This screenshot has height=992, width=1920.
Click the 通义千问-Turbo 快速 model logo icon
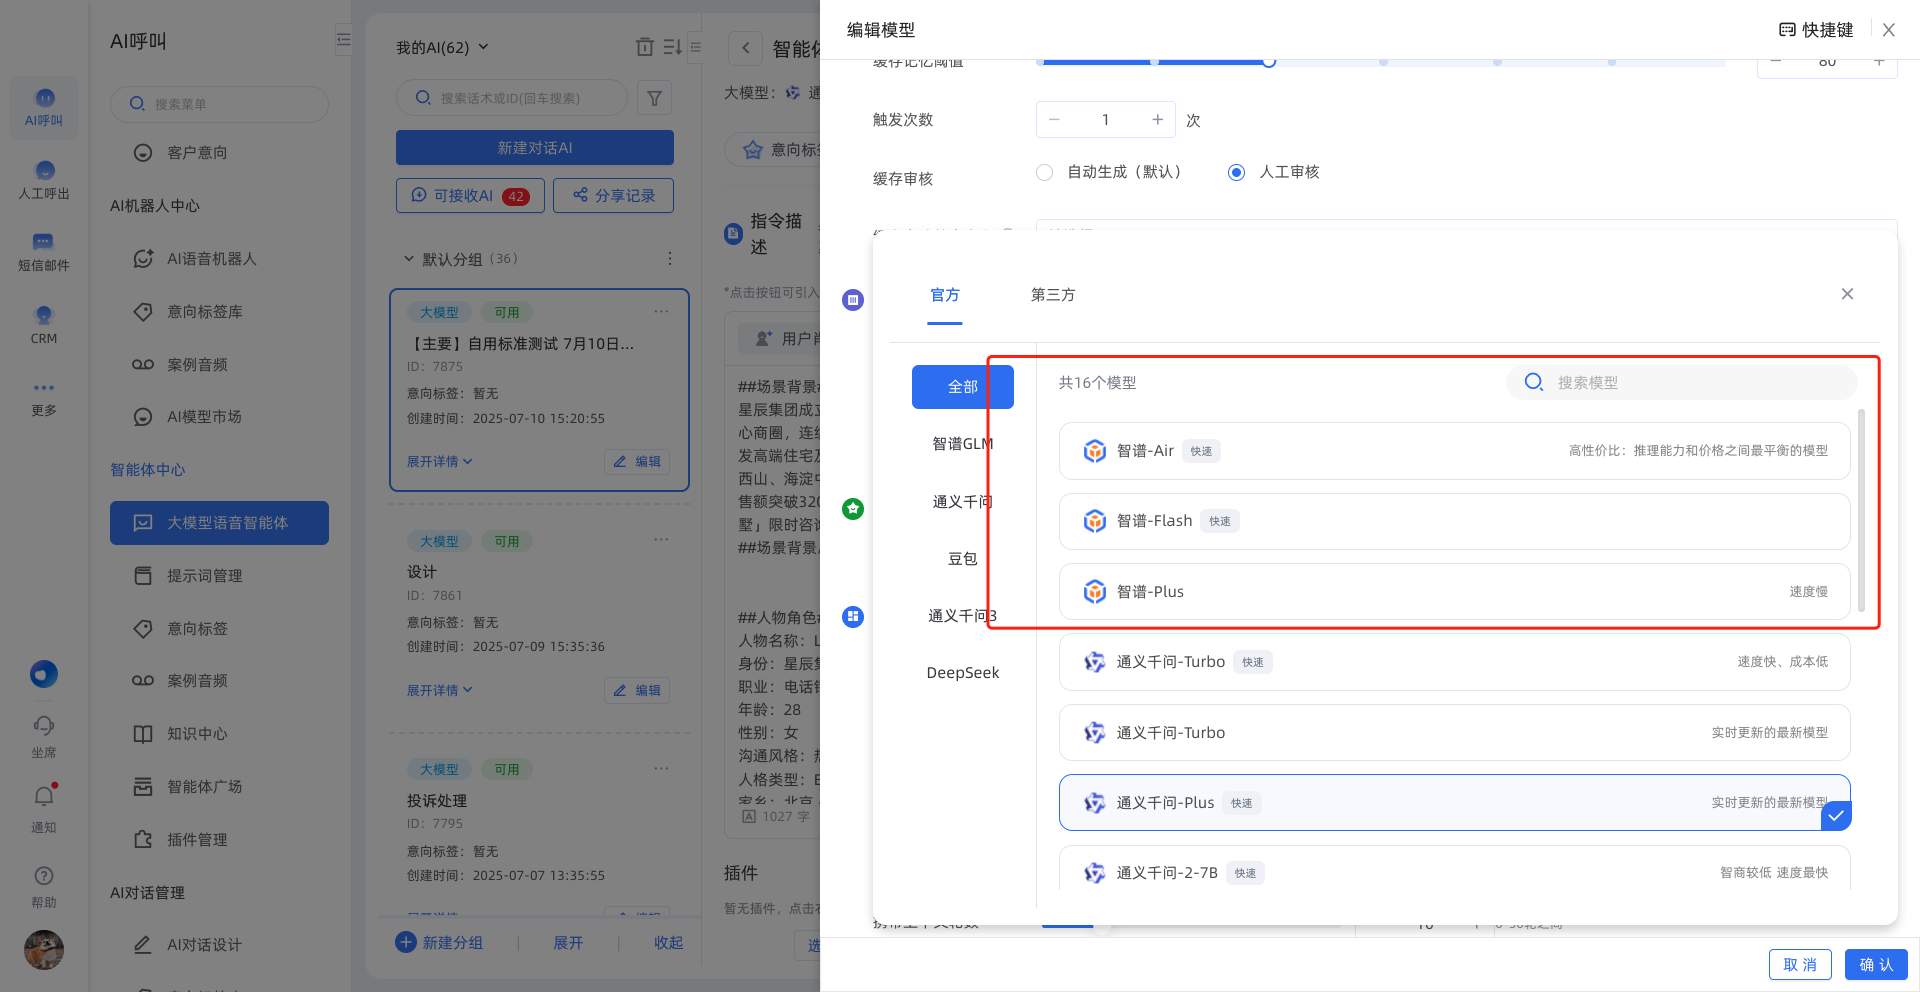coord(1095,662)
